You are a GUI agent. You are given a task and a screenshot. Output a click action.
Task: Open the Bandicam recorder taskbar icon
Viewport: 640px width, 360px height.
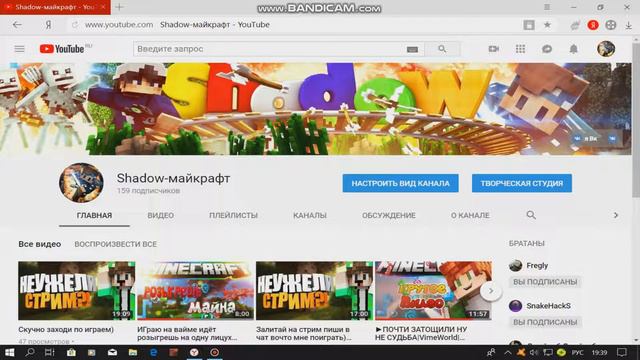pyautogui.click(x=215, y=352)
